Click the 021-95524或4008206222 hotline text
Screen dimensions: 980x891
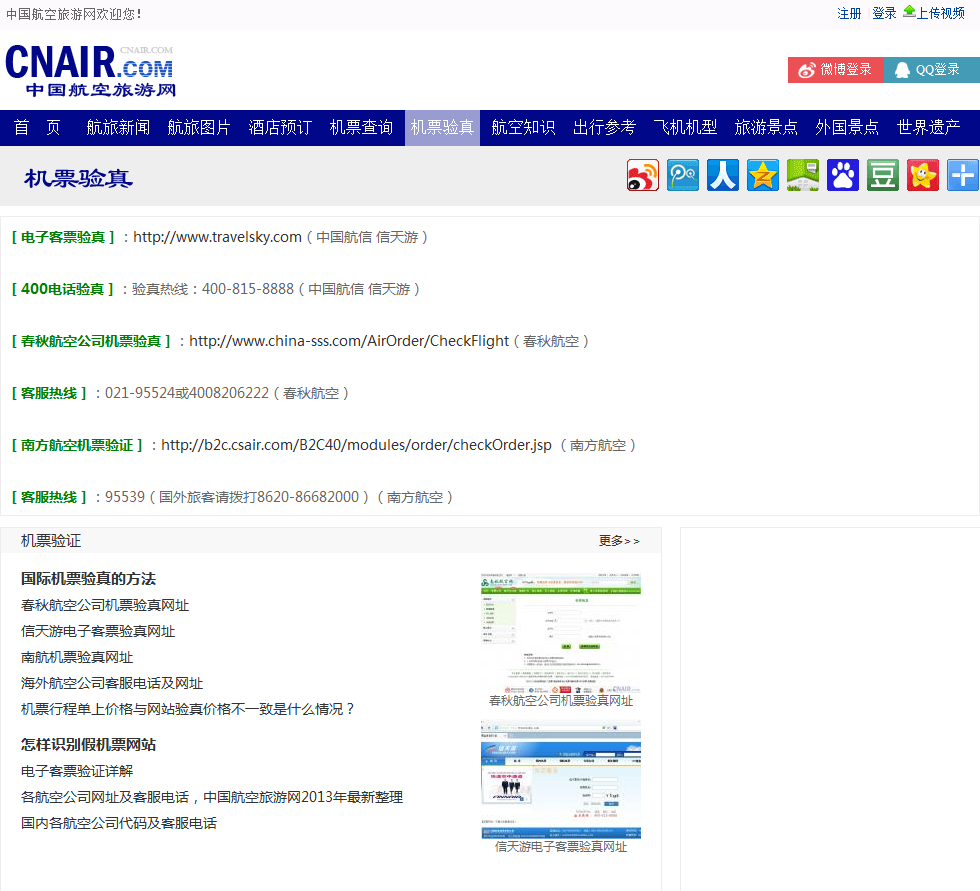click(x=187, y=393)
